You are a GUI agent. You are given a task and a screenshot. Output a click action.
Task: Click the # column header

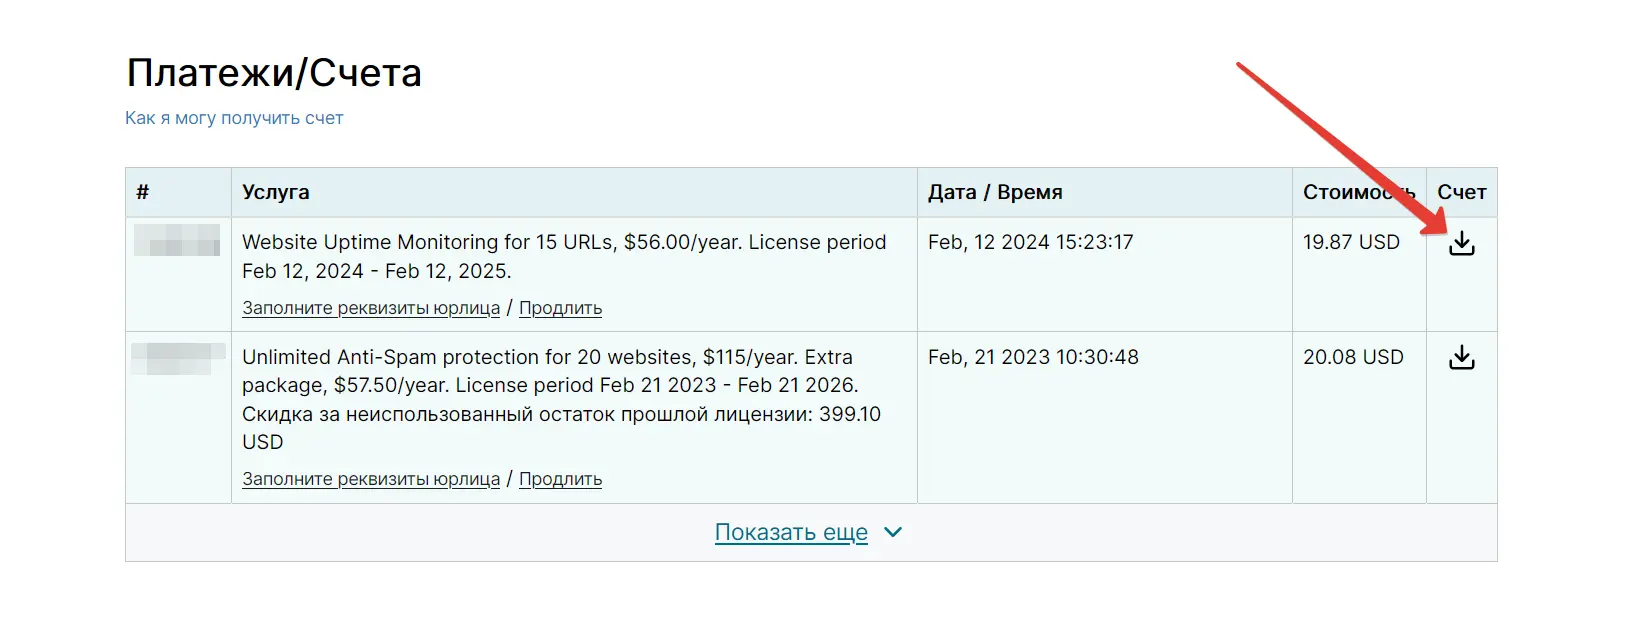point(143,192)
